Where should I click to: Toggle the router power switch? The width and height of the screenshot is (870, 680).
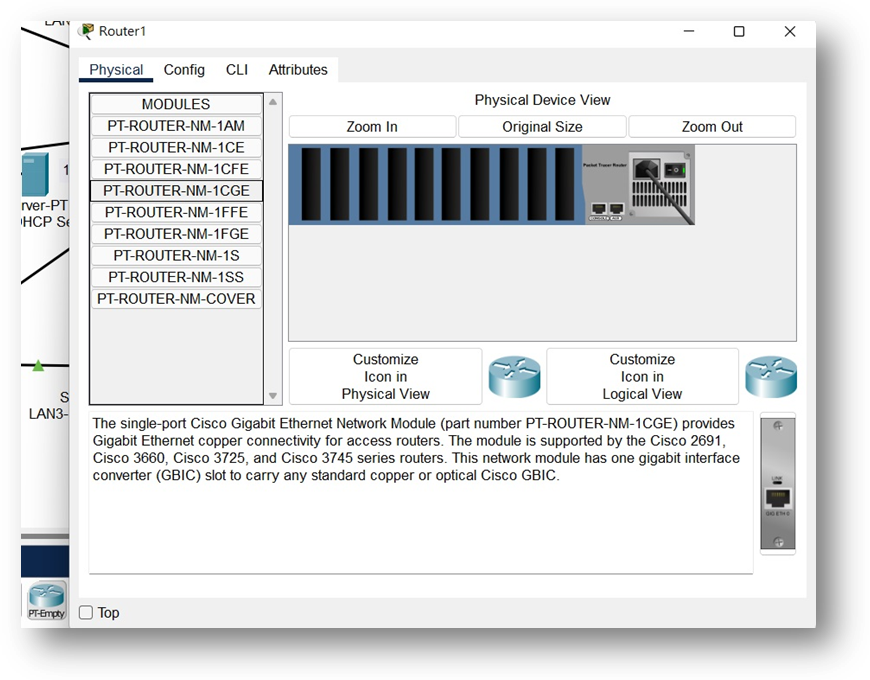[675, 171]
